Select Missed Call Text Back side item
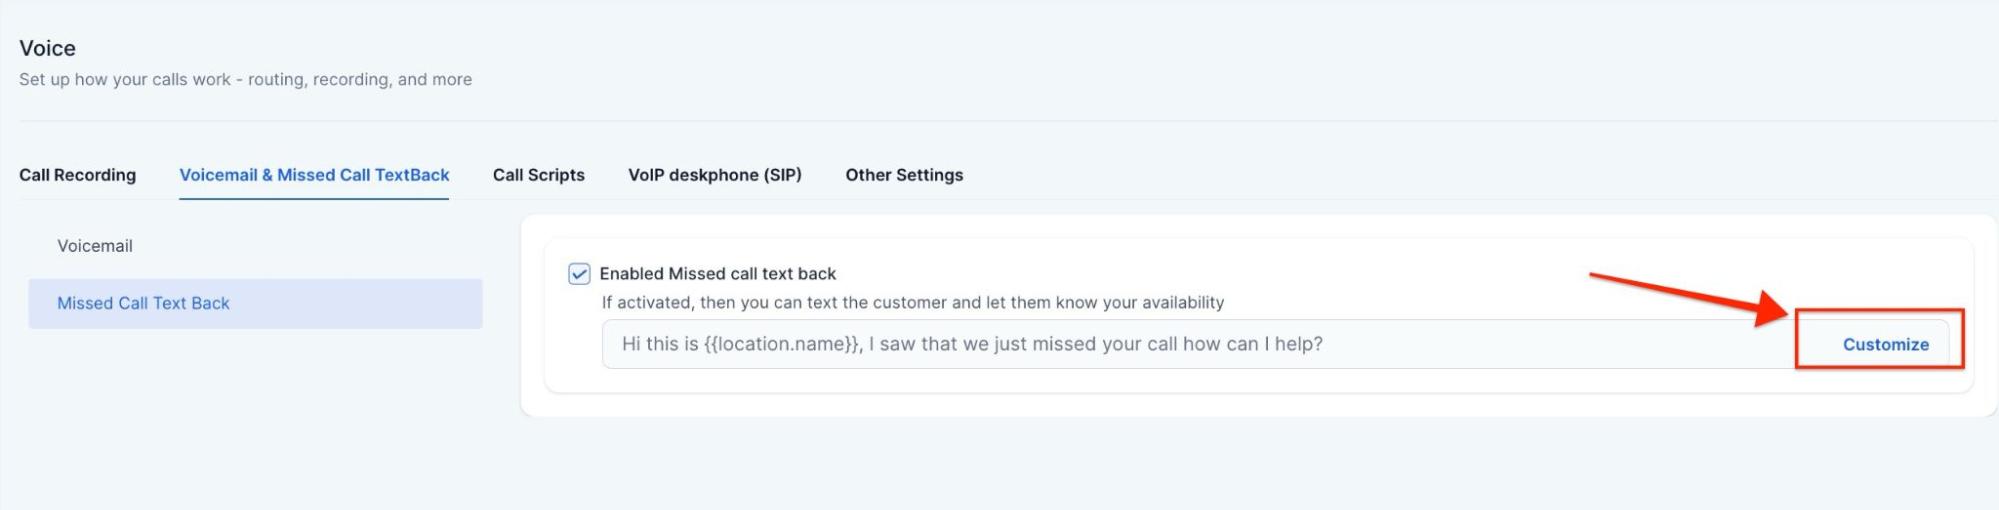1999x510 pixels. pos(143,303)
